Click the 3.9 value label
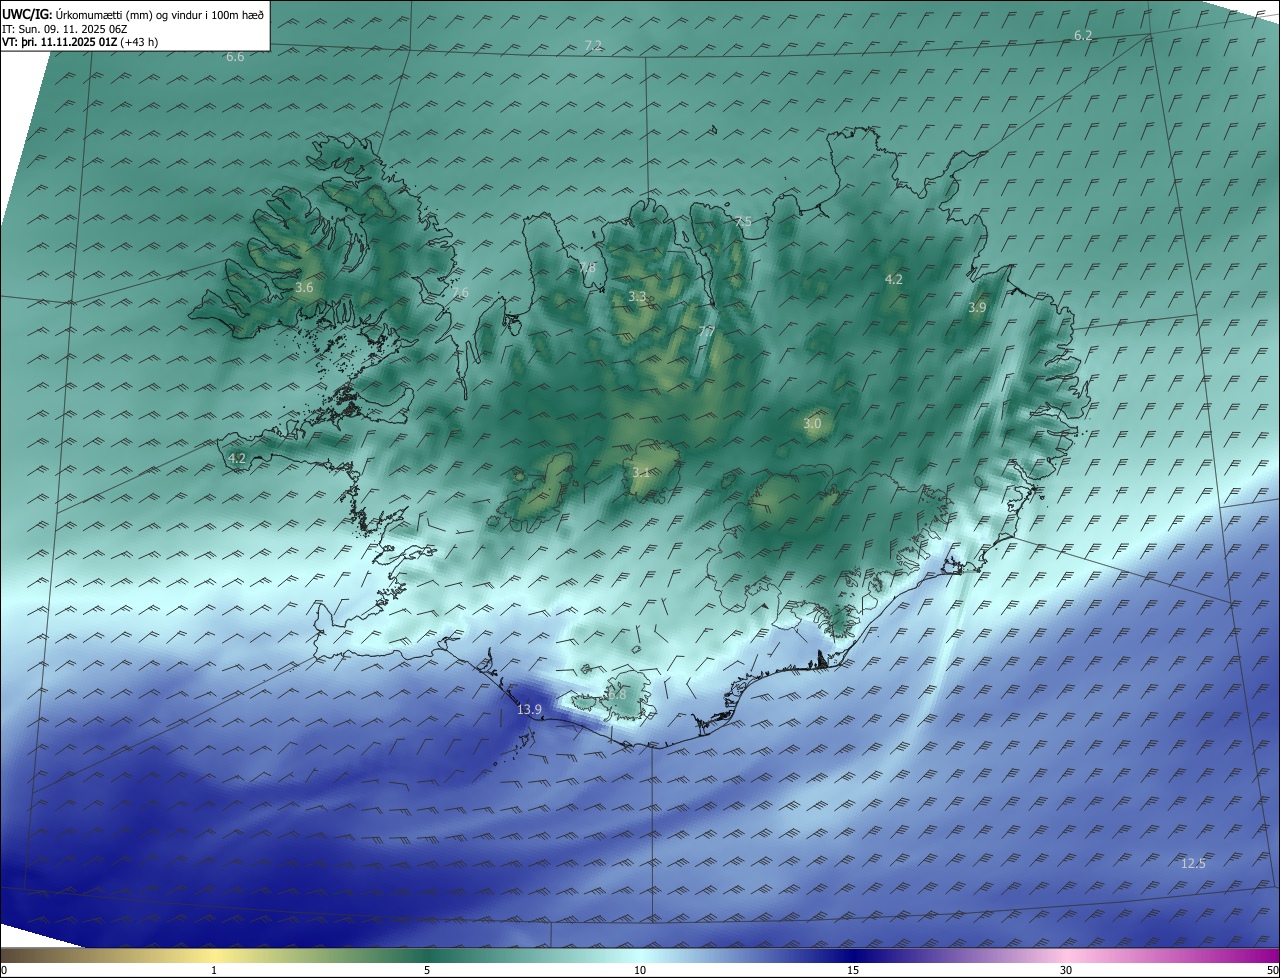This screenshot has width=1280, height=978. coord(977,307)
